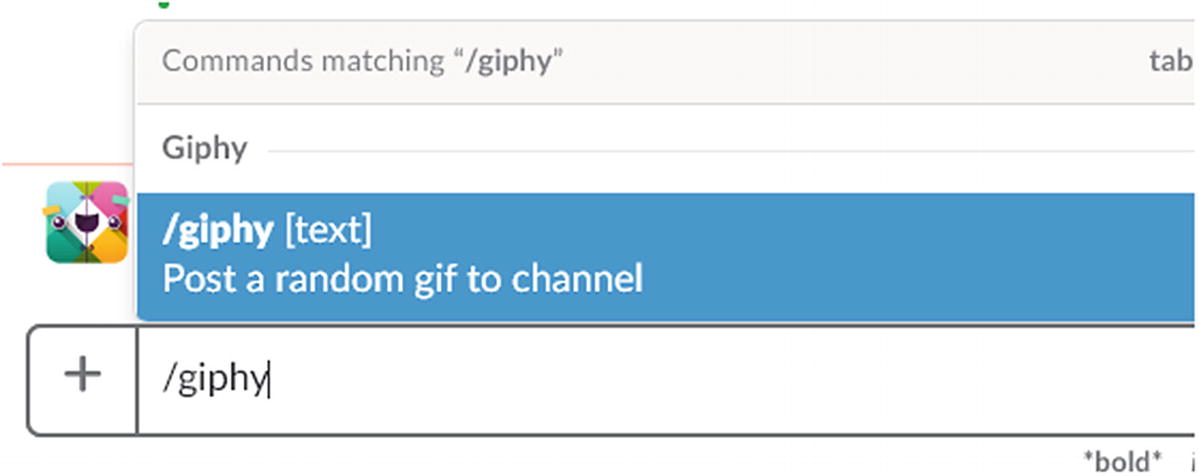Open the colorful user avatar

[x=87, y=222]
